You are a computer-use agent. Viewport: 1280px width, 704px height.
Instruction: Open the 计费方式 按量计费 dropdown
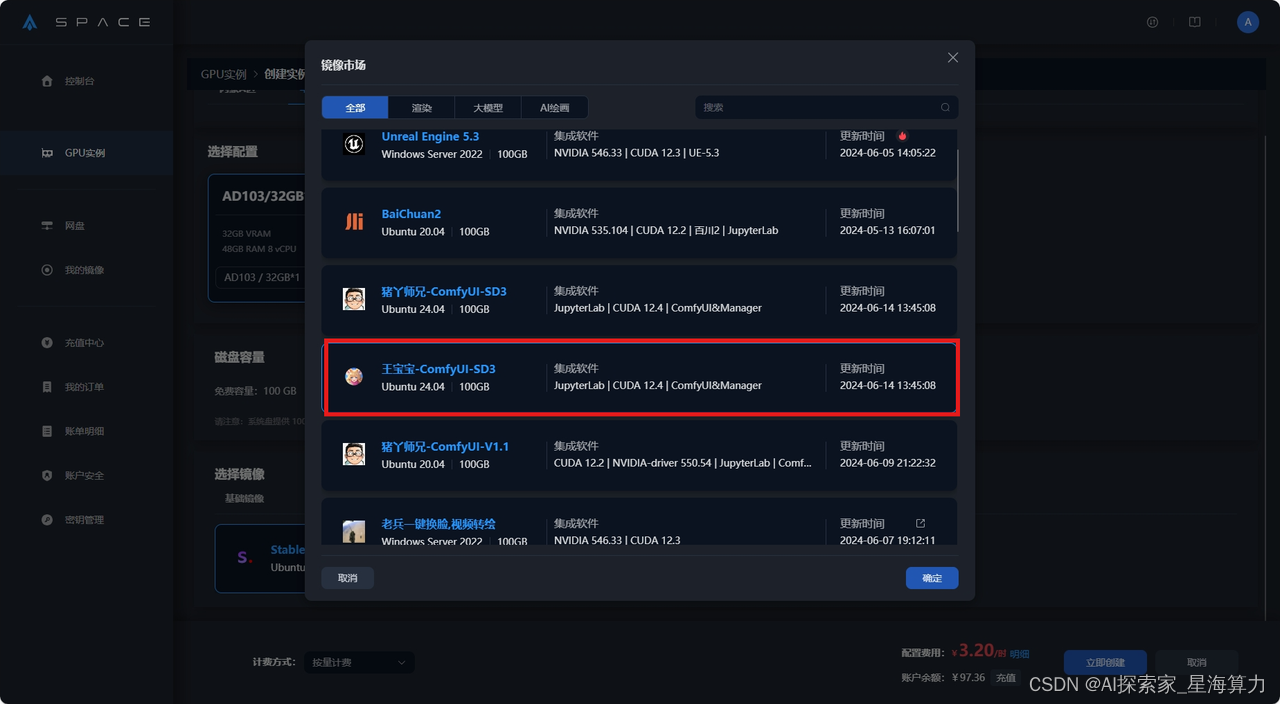click(359, 662)
